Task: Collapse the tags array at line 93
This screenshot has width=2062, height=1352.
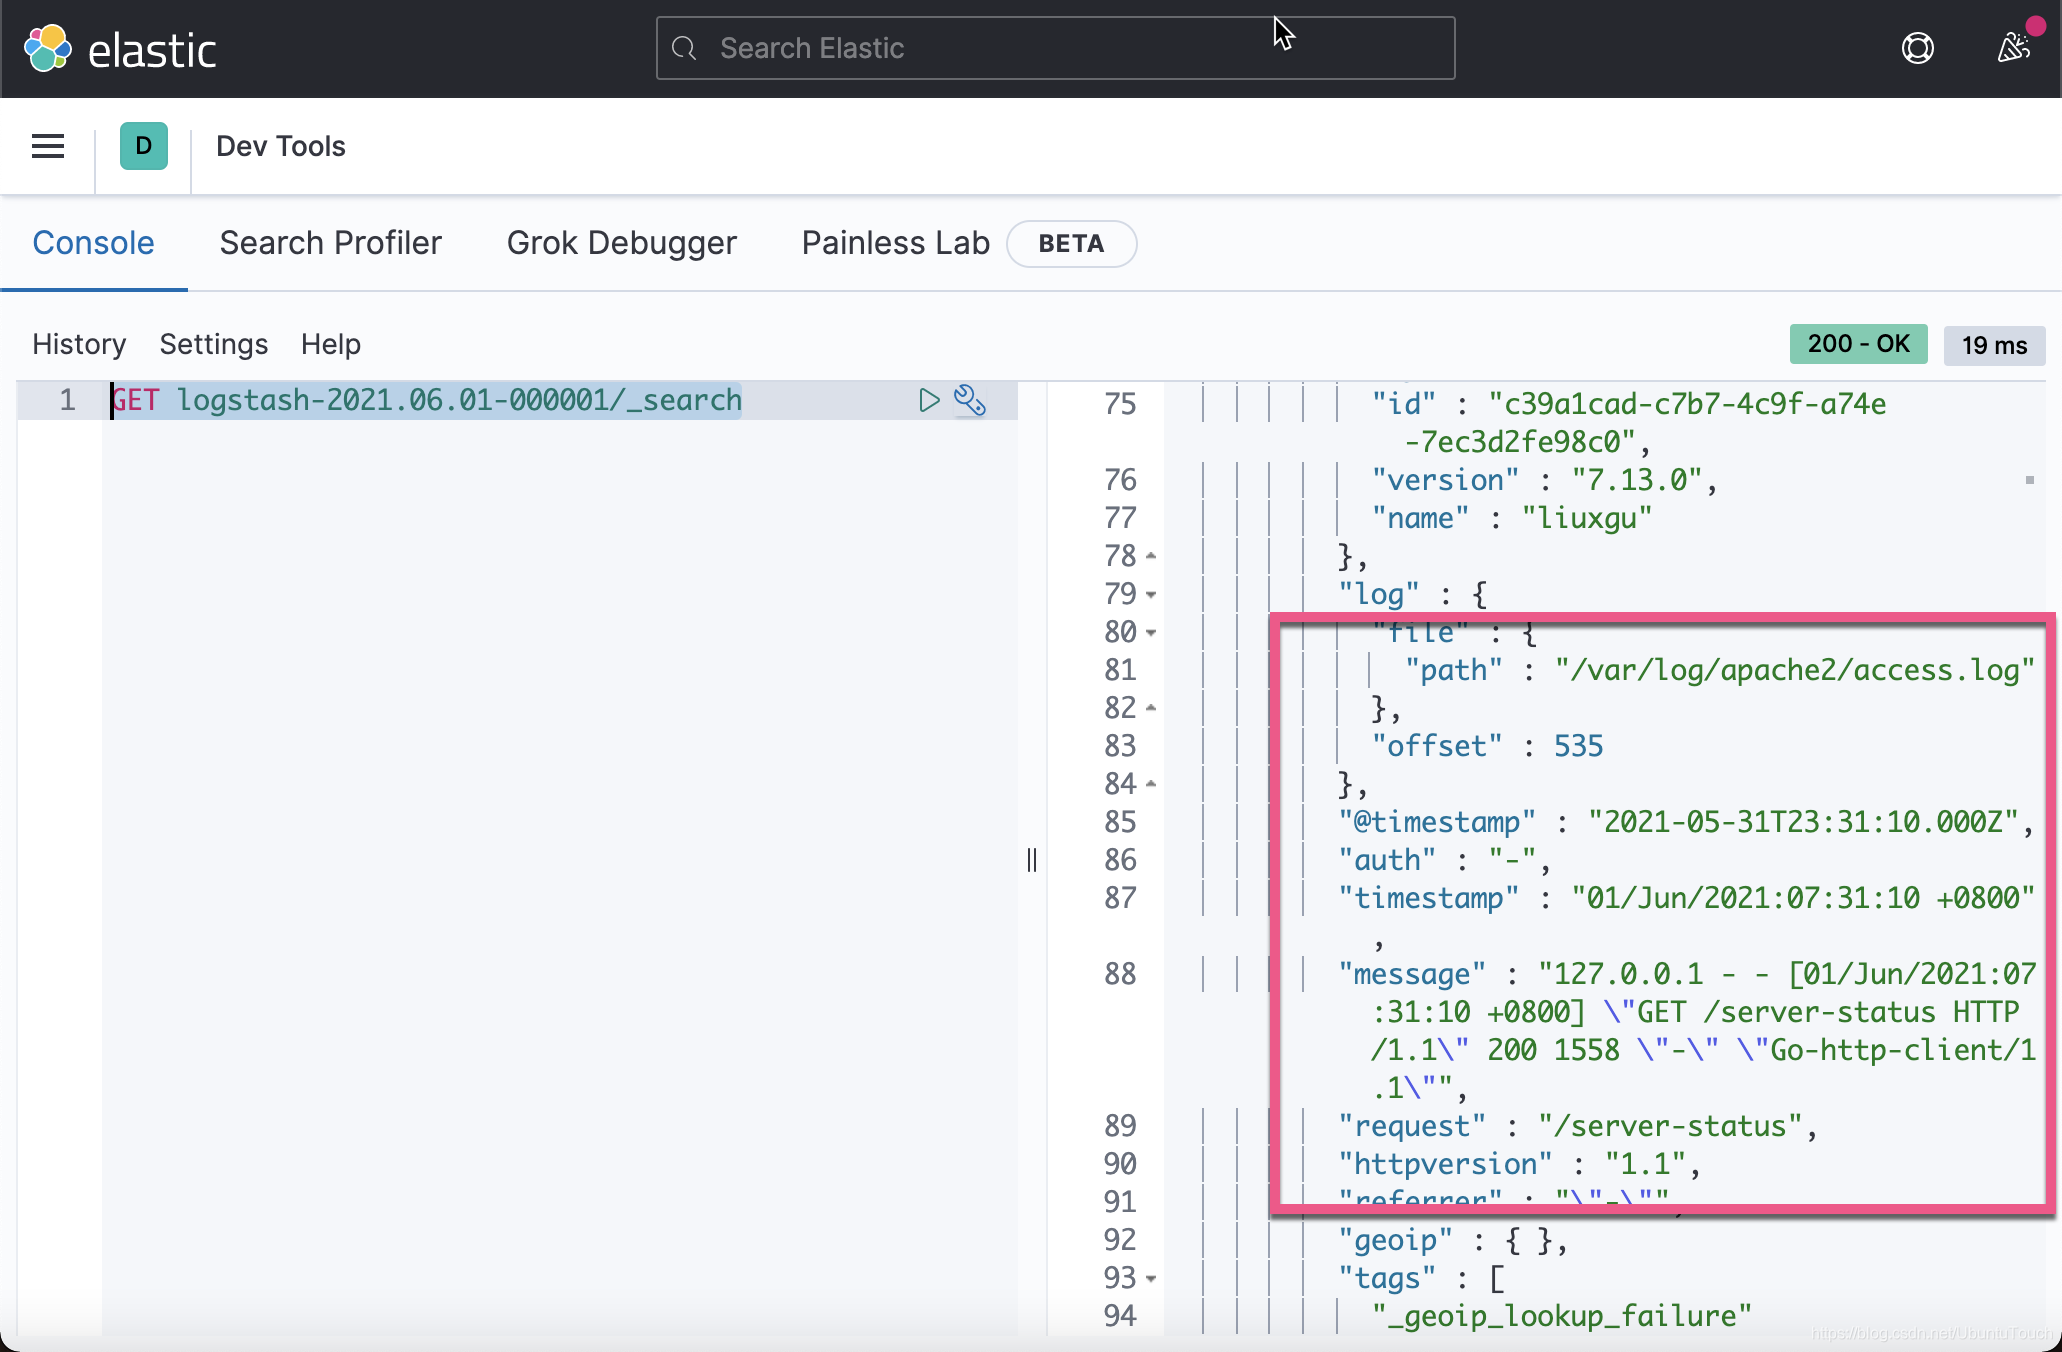Action: pyautogui.click(x=1151, y=1278)
